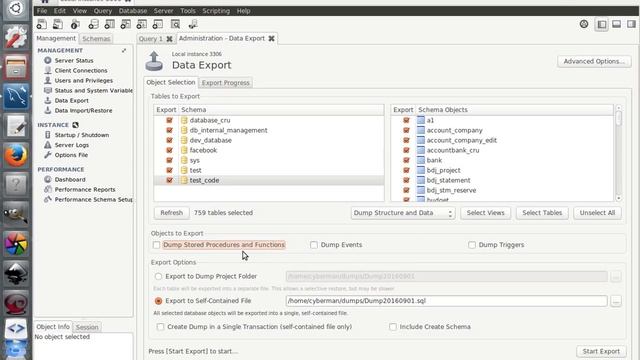The image size is (640, 360).
Task: Uncheck export for facebook schema
Action: pyautogui.click(x=169, y=150)
